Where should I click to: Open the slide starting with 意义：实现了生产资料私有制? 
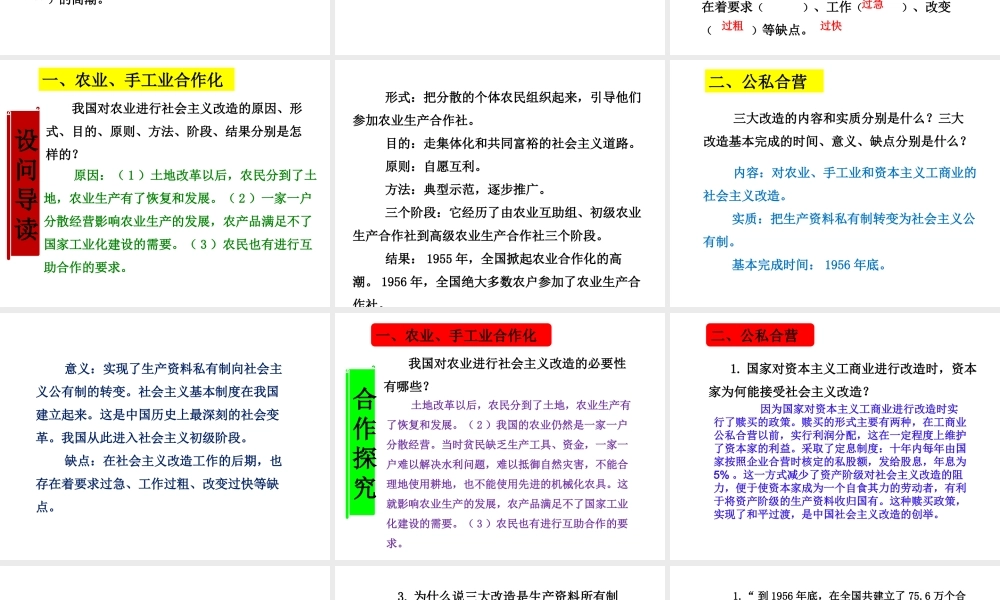[x=165, y=436]
